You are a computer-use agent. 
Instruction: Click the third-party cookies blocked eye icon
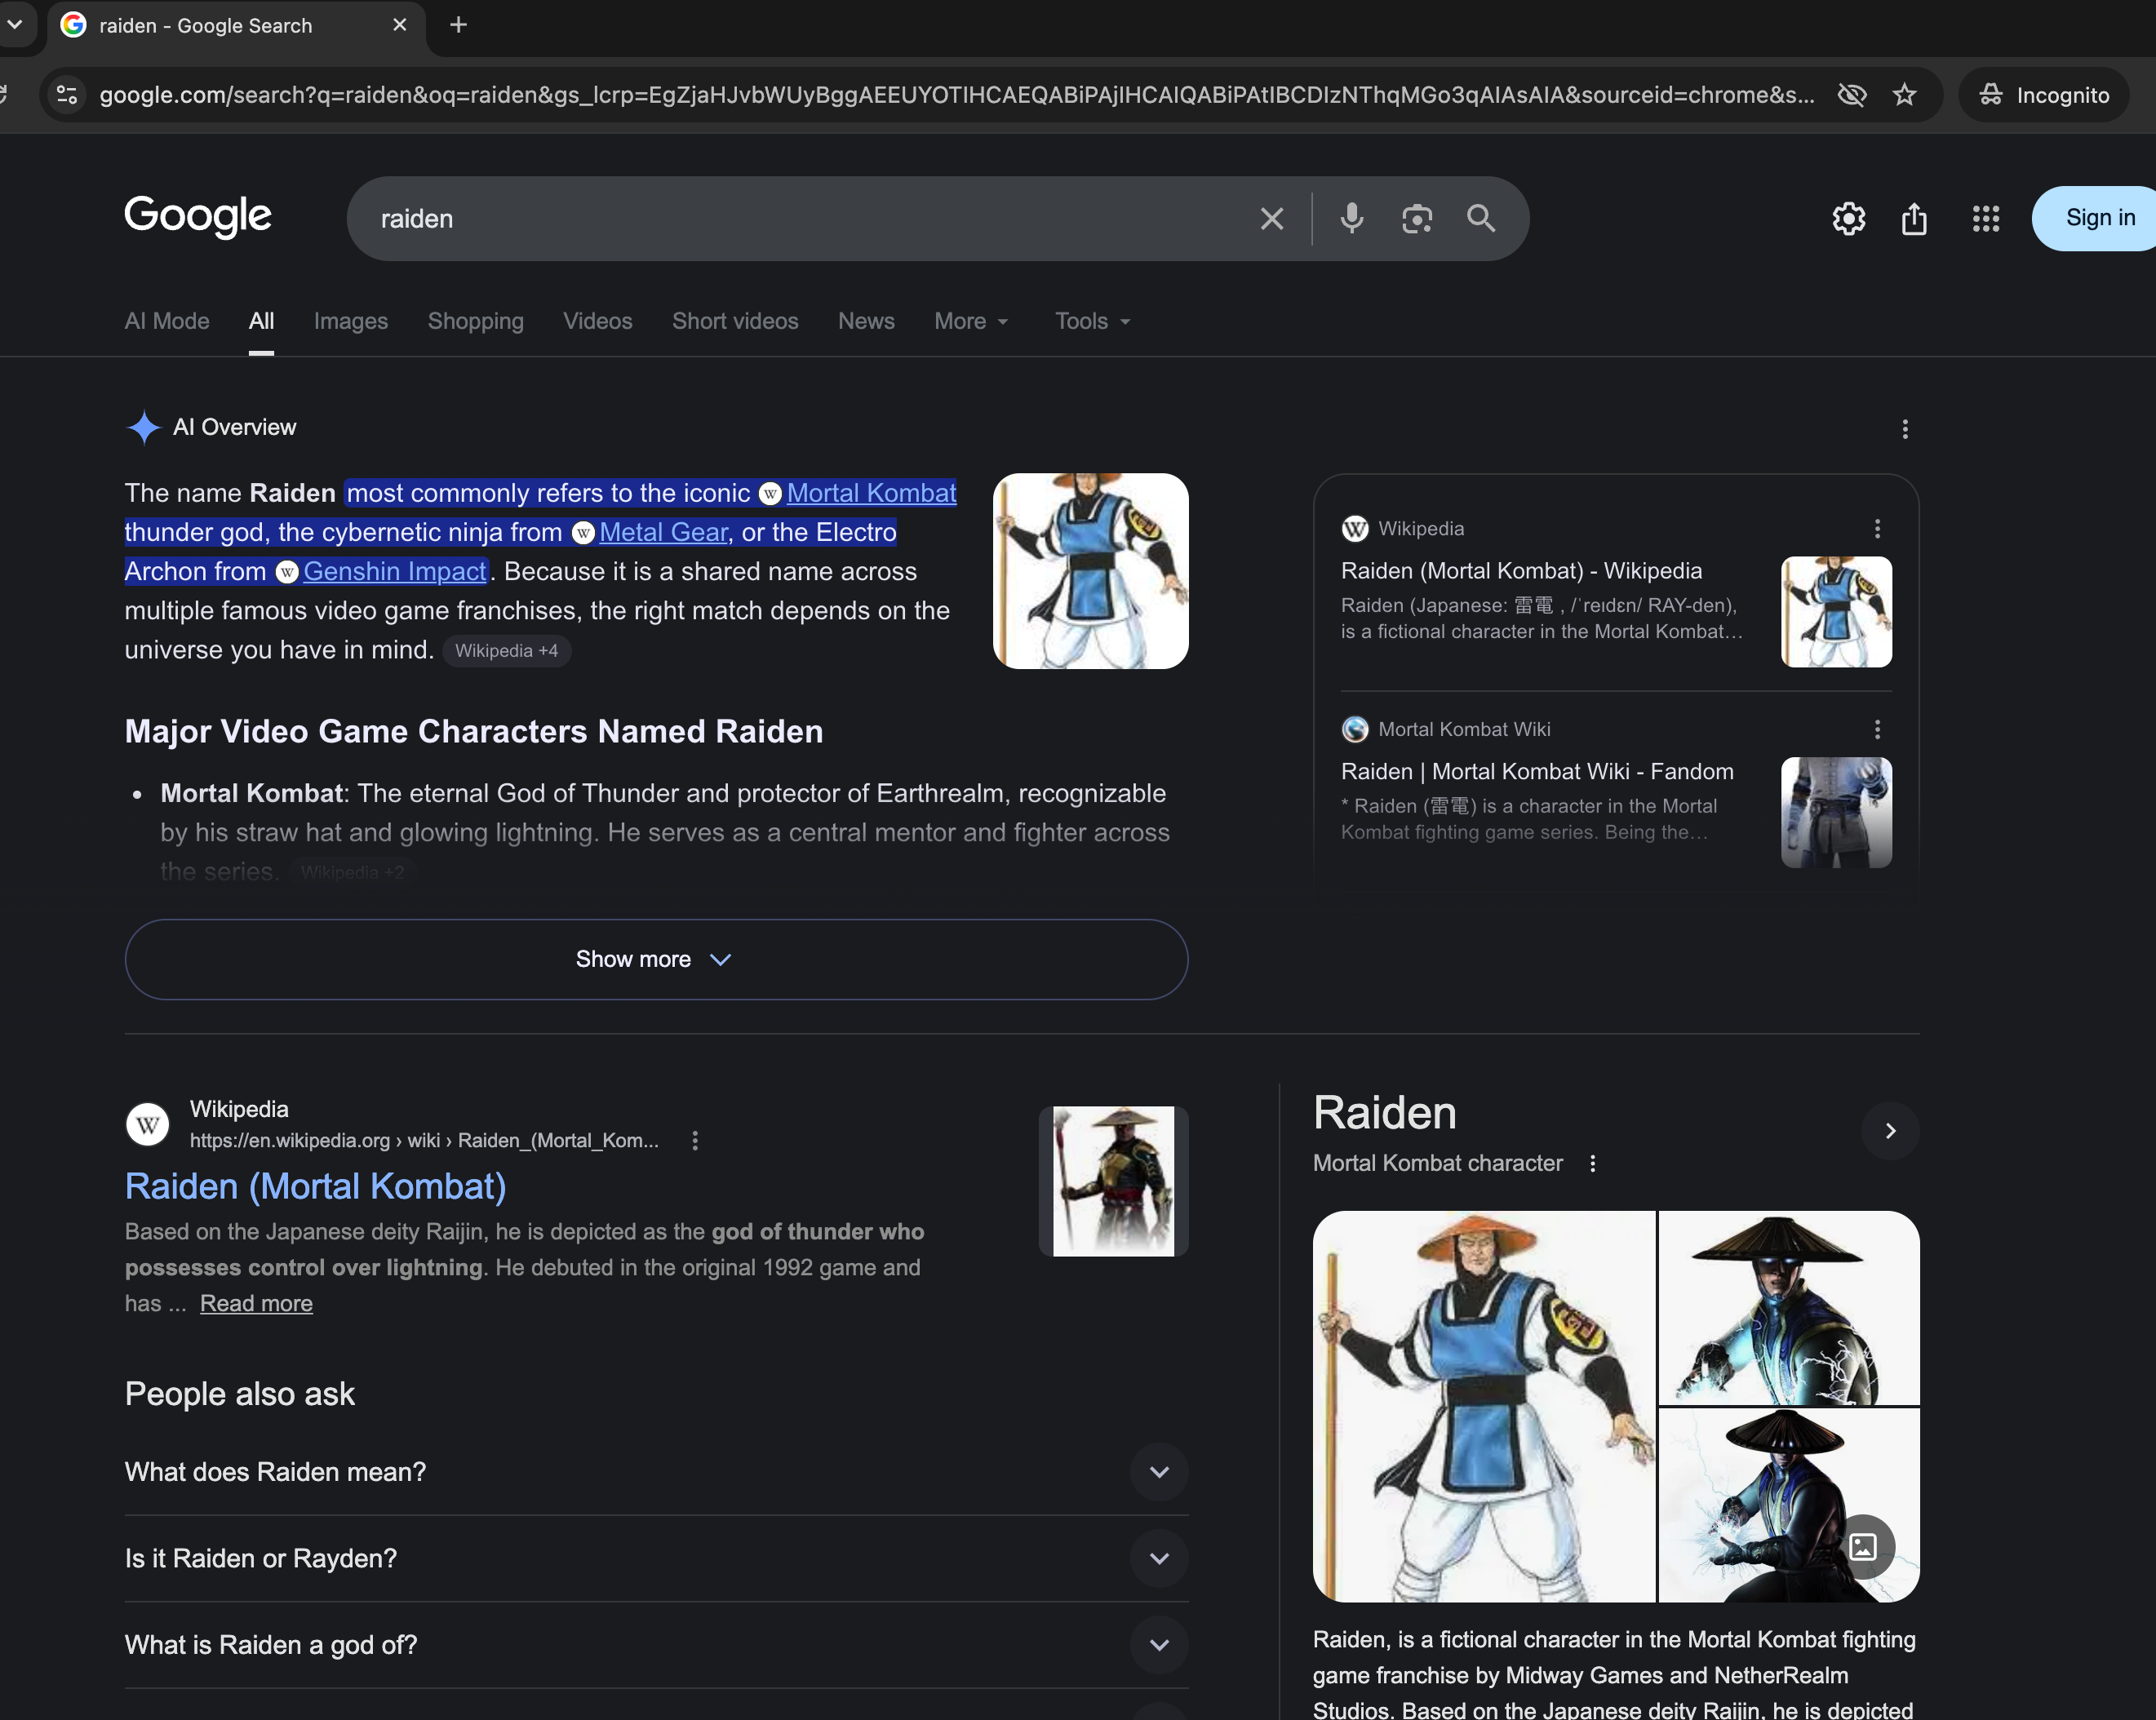point(1852,95)
